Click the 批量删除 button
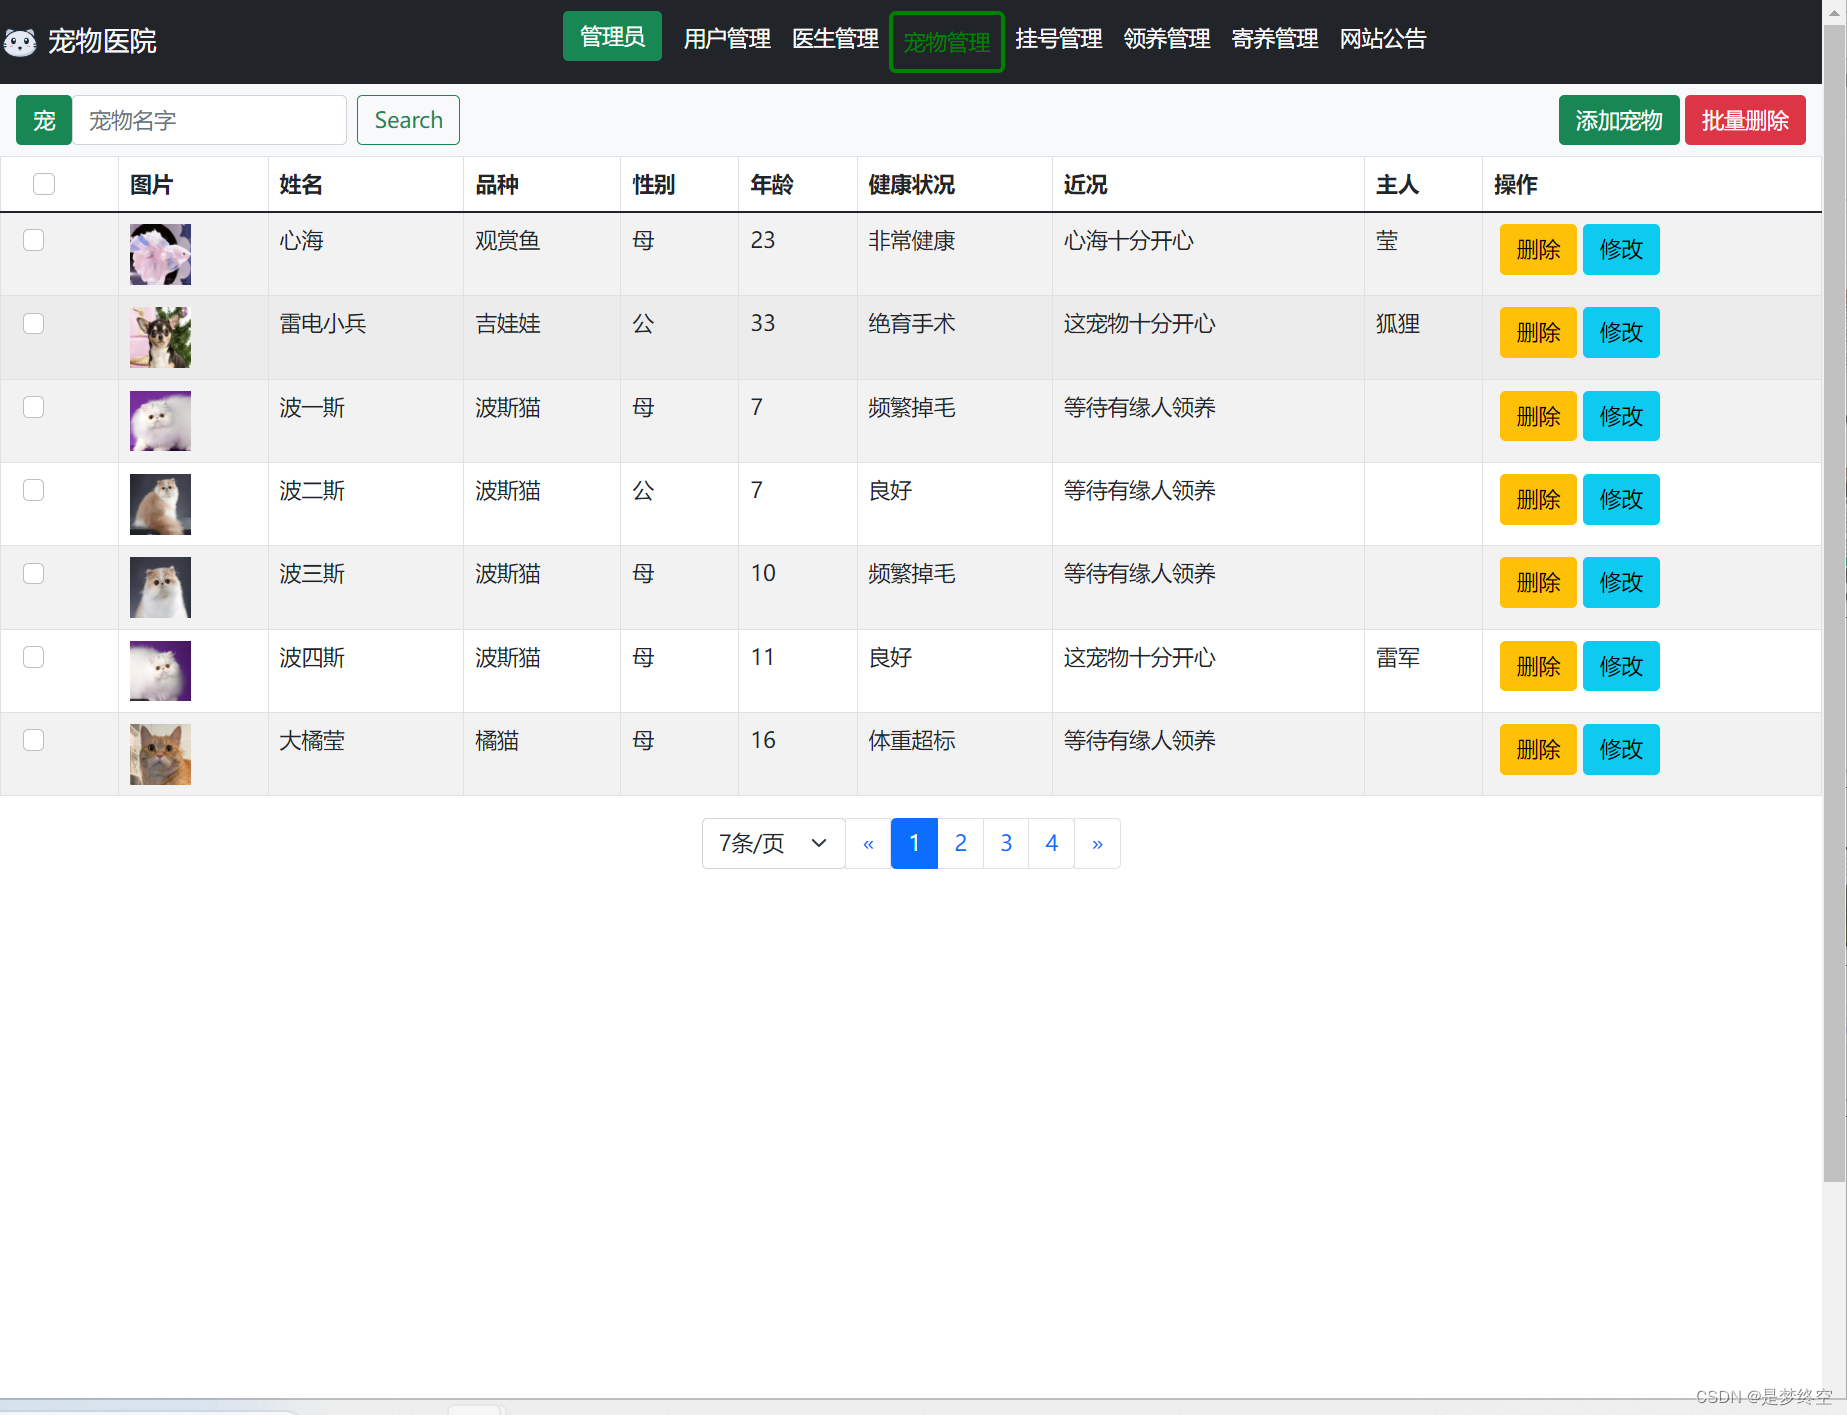Viewport: 1847px width, 1415px height. click(1745, 120)
